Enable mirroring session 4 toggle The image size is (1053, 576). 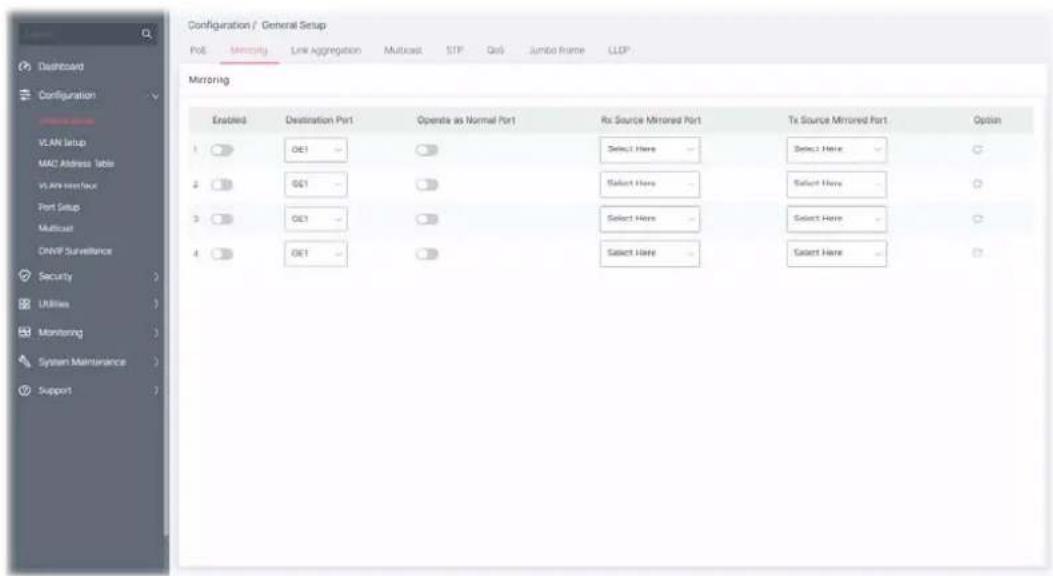coord(222,254)
